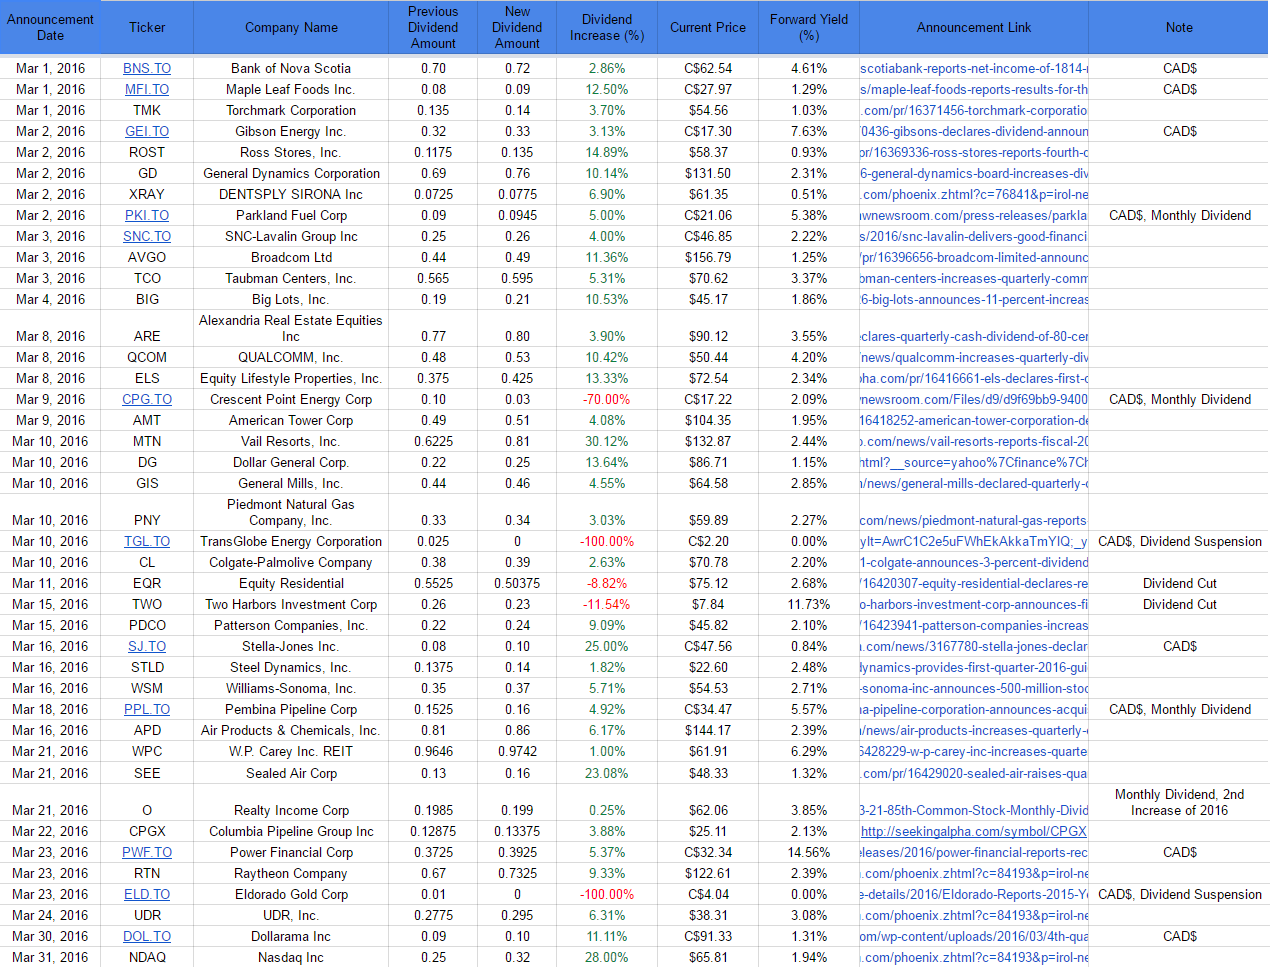The image size is (1270, 972).
Task: Open the W.P. Carey increases quarterly link
Action: point(974,751)
